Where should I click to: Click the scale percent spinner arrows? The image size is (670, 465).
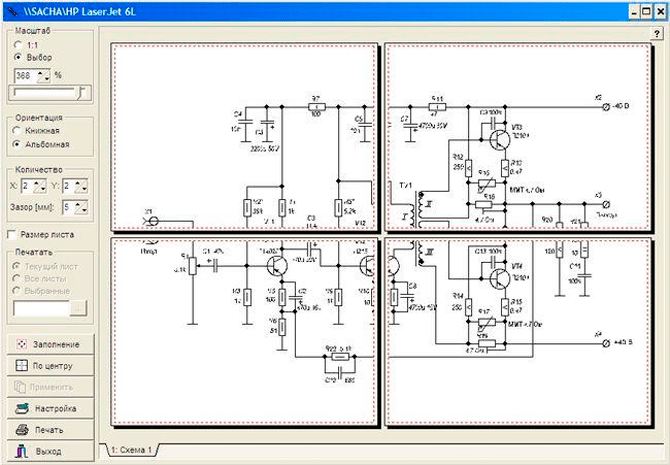(x=43, y=74)
